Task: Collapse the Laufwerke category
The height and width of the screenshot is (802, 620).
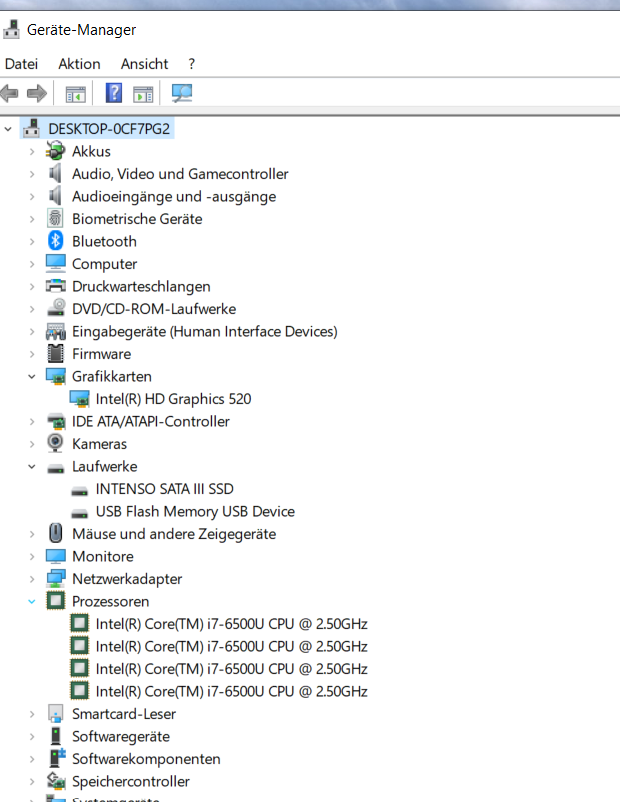Action: click(32, 466)
